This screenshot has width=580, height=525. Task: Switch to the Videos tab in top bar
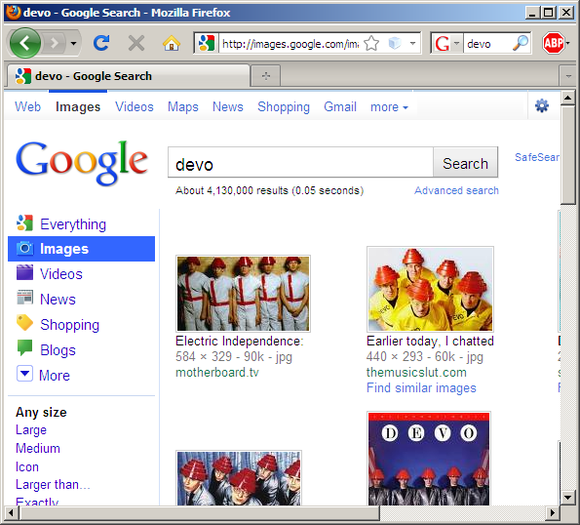pyautogui.click(x=134, y=107)
